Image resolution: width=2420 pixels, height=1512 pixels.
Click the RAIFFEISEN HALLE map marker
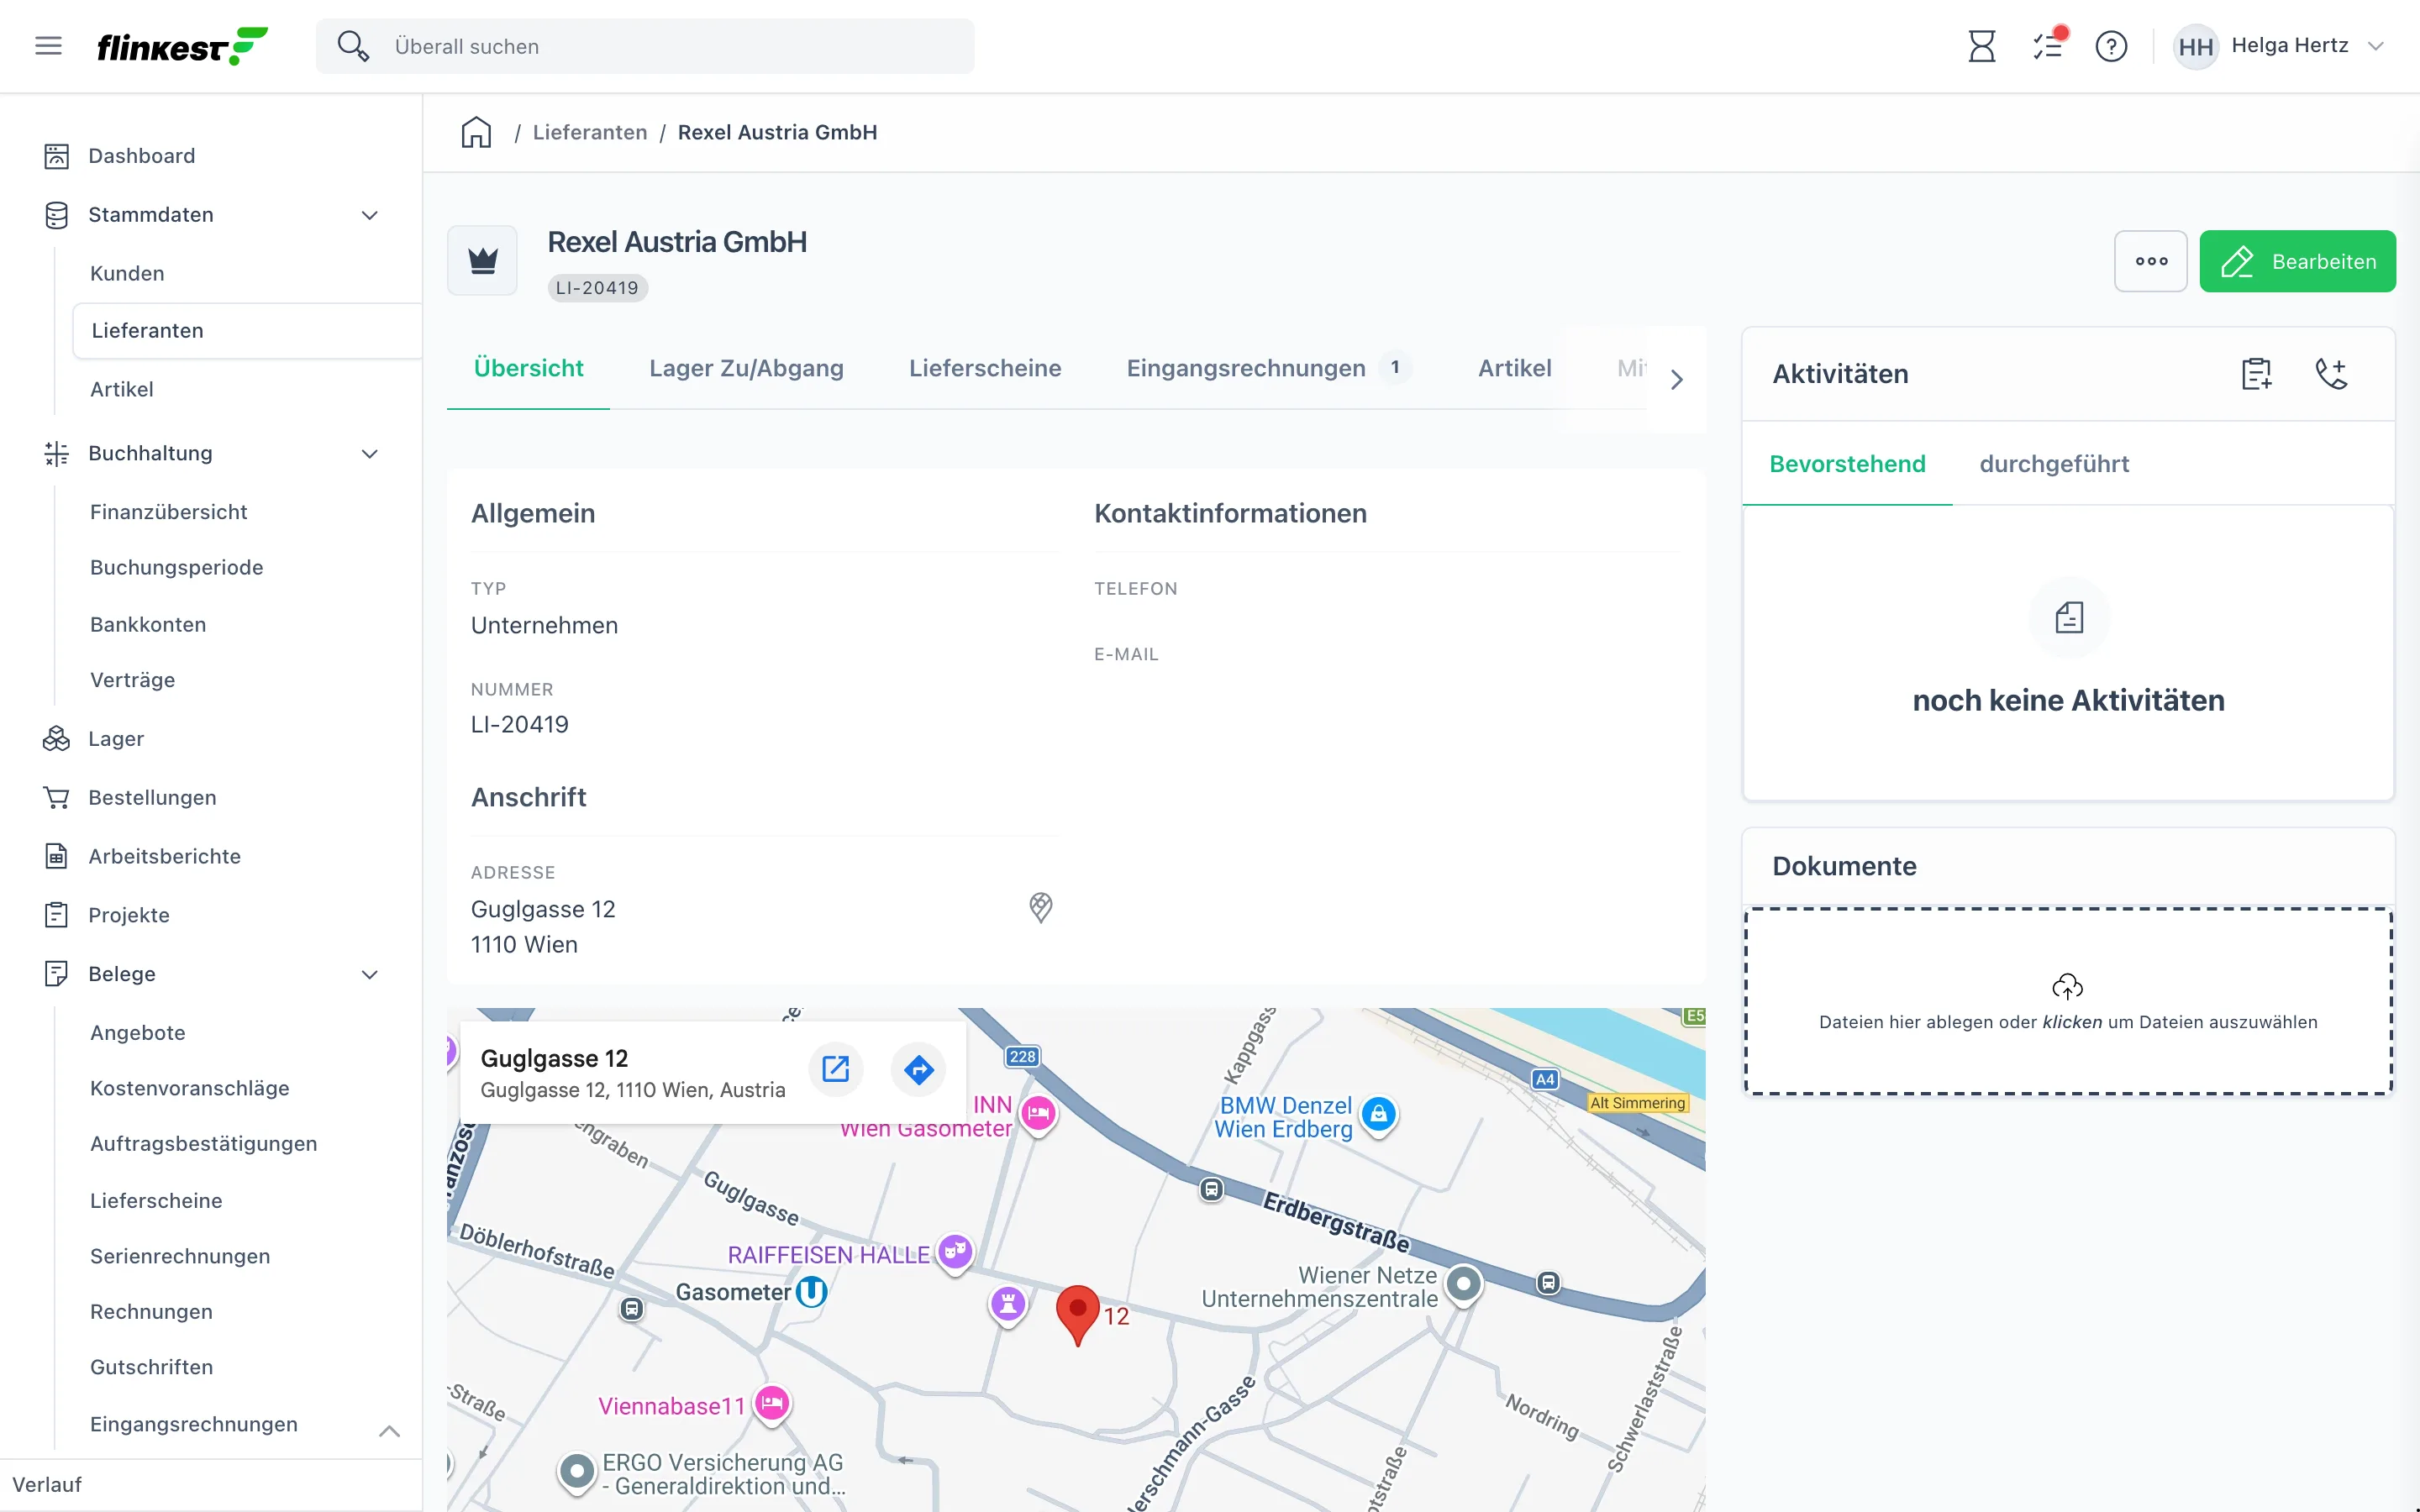tap(955, 1252)
